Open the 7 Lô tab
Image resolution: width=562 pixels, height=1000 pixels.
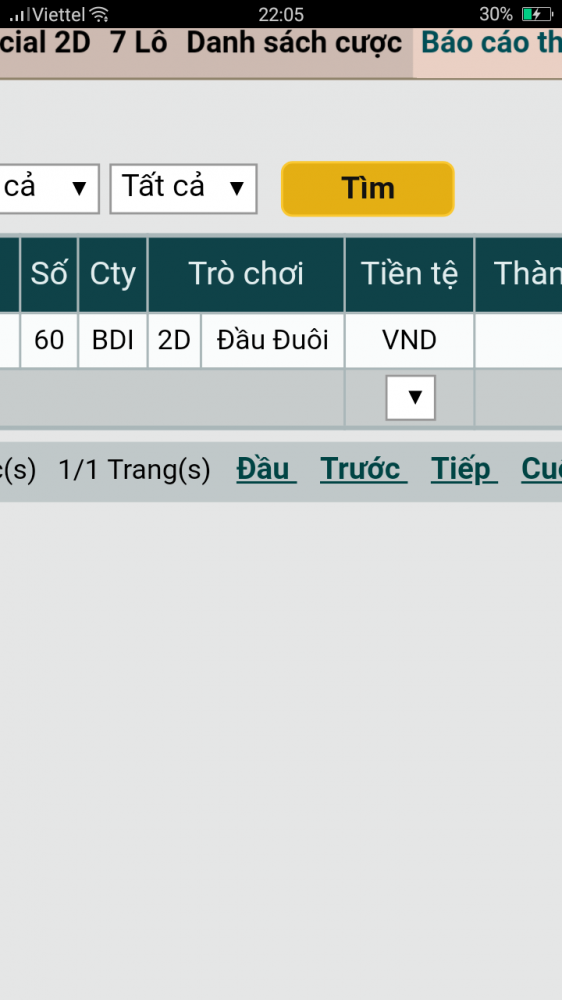pyautogui.click(x=138, y=43)
